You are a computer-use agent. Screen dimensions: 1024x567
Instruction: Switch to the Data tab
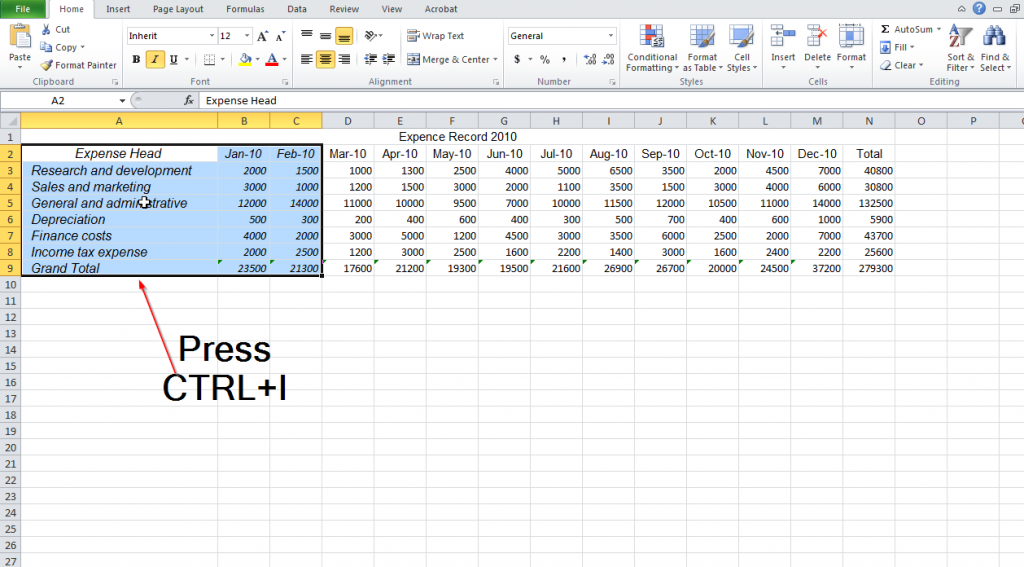click(x=297, y=9)
